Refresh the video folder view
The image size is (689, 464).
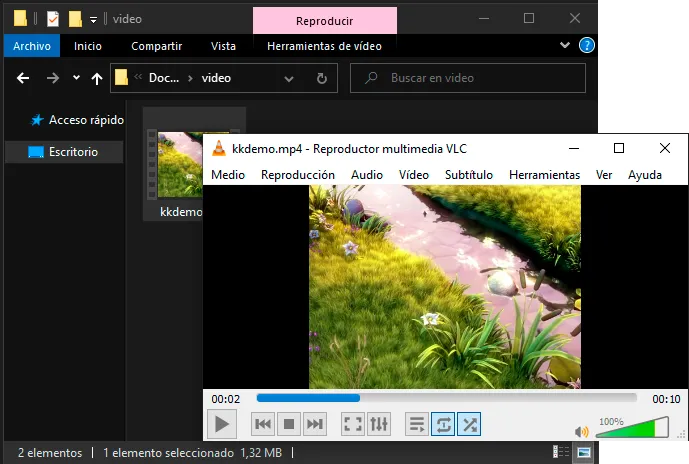(x=322, y=79)
